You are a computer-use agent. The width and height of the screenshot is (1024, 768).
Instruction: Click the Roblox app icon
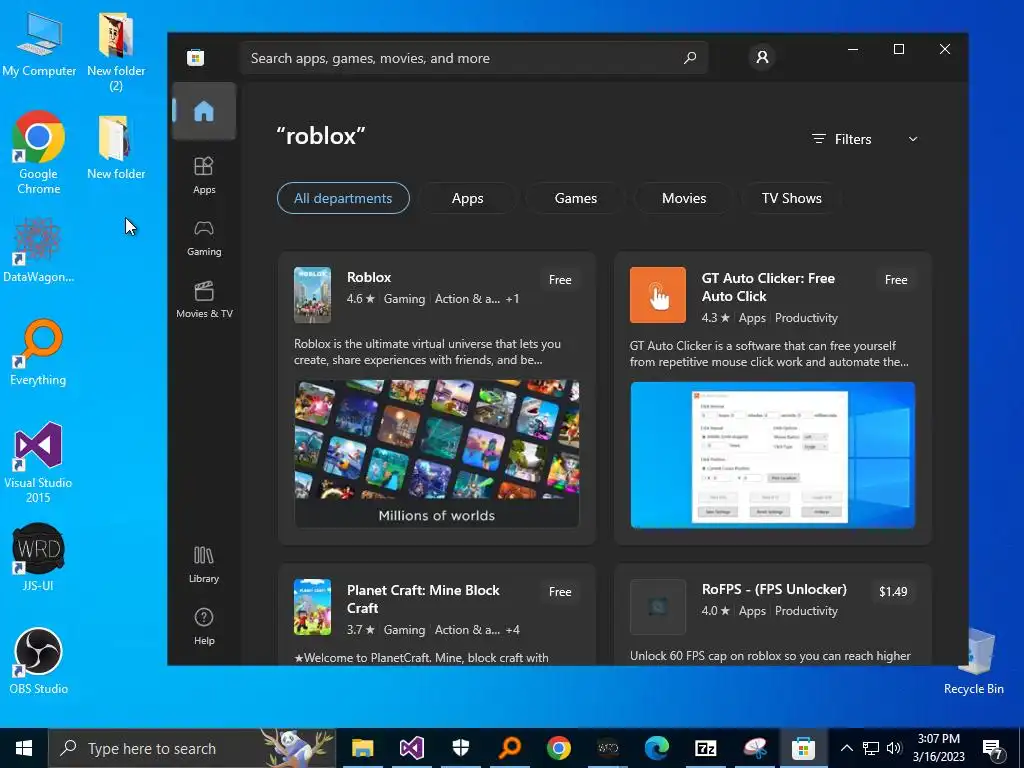pyautogui.click(x=312, y=295)
